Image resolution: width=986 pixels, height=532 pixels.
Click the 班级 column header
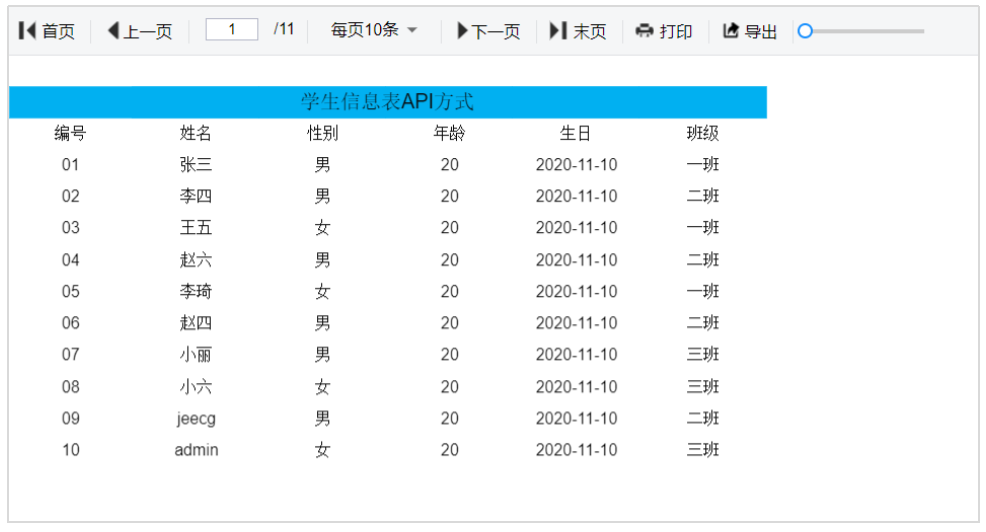coord(702,133)
